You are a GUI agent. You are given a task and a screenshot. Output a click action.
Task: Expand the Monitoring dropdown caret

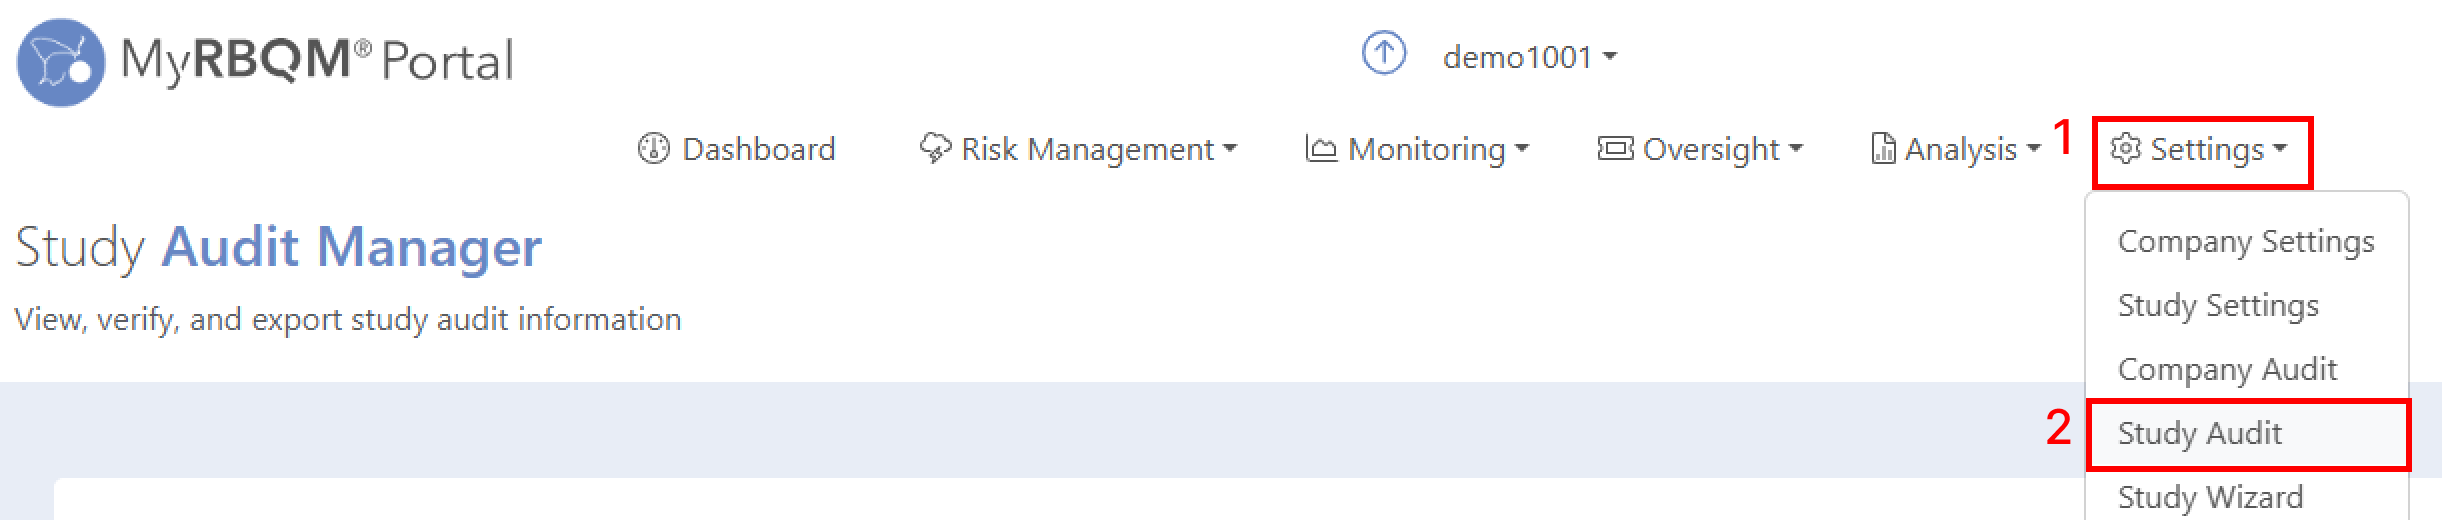point(1522,149)
